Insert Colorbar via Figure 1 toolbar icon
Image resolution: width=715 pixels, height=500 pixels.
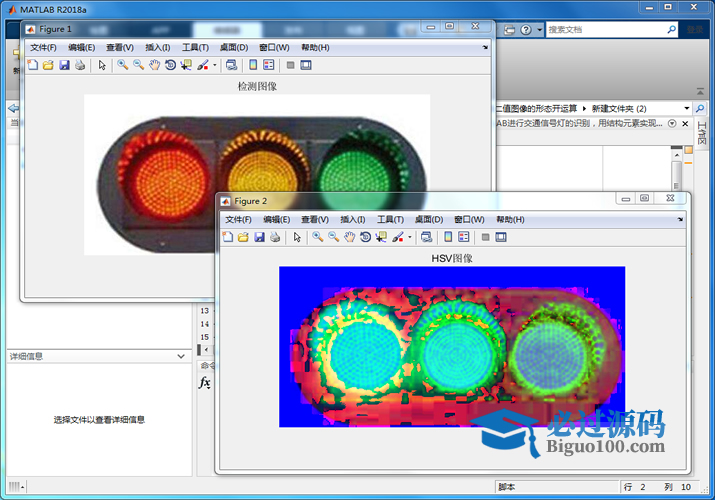coord(253,65)
